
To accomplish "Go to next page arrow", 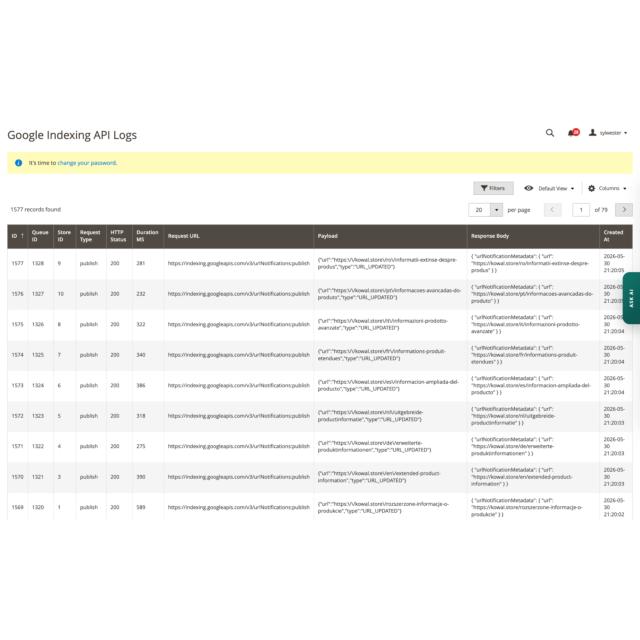I will point(624,210).
